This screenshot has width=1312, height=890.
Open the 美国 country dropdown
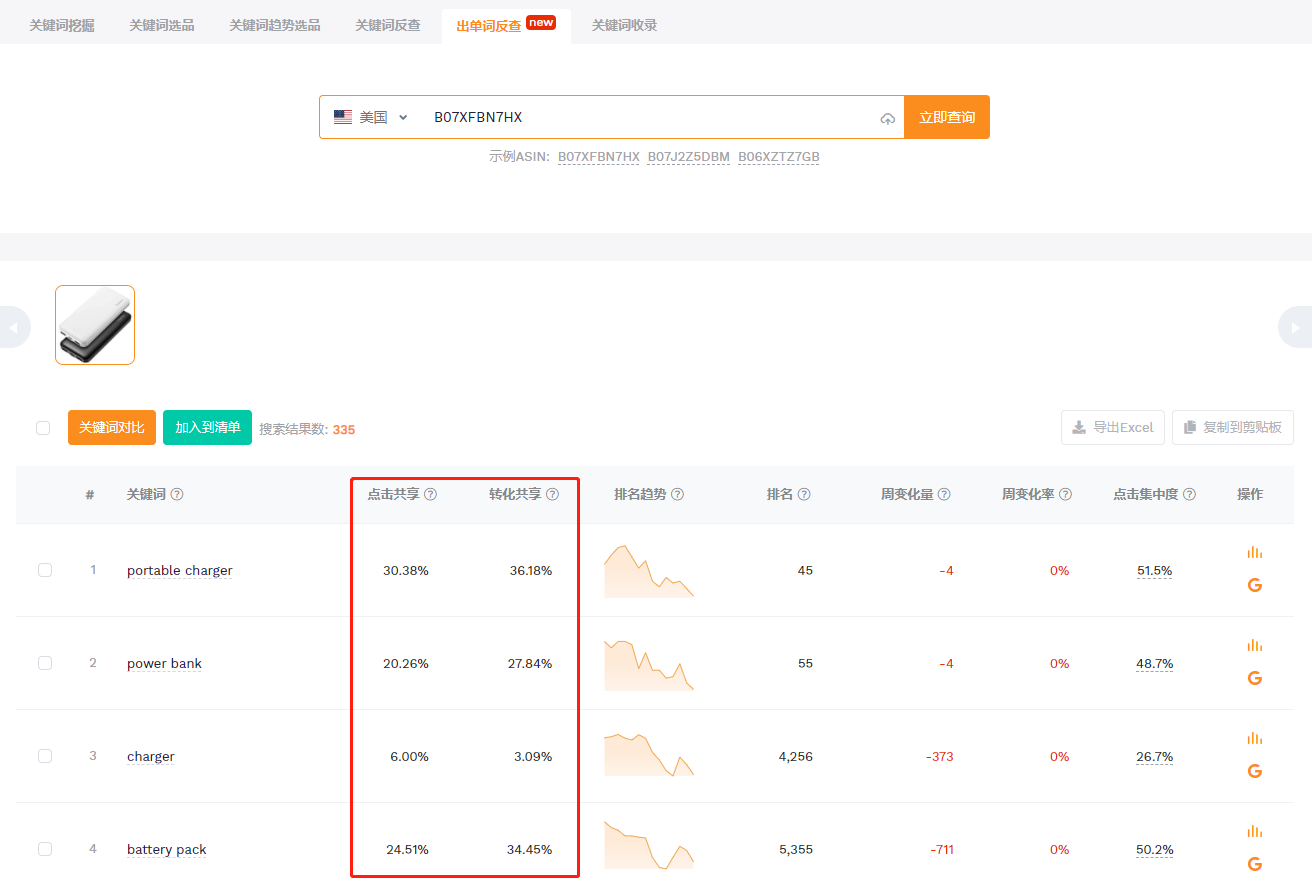coord(372,117)
